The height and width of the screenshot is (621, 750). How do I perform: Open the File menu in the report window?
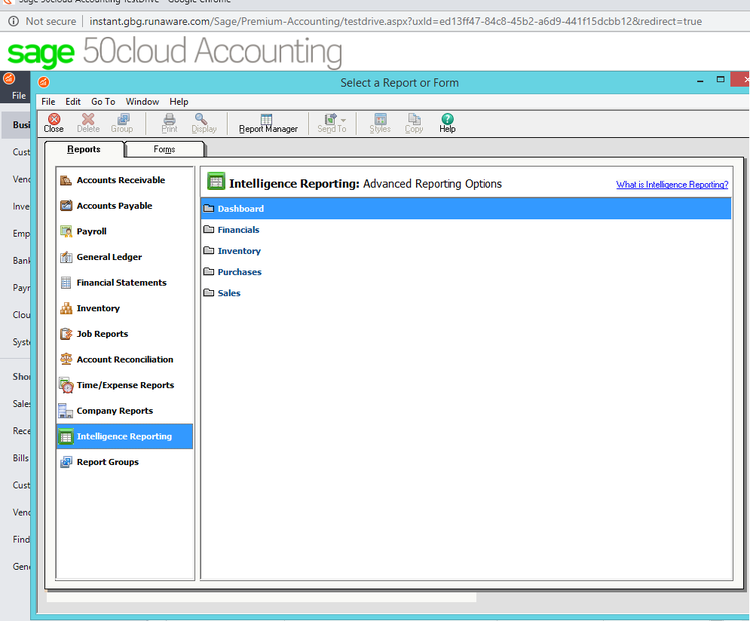(48, 102)
